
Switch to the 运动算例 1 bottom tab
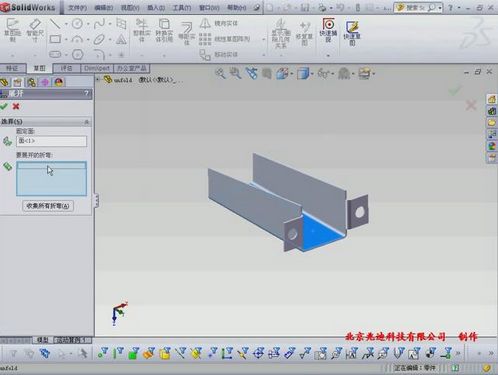[x=72, y=340]
